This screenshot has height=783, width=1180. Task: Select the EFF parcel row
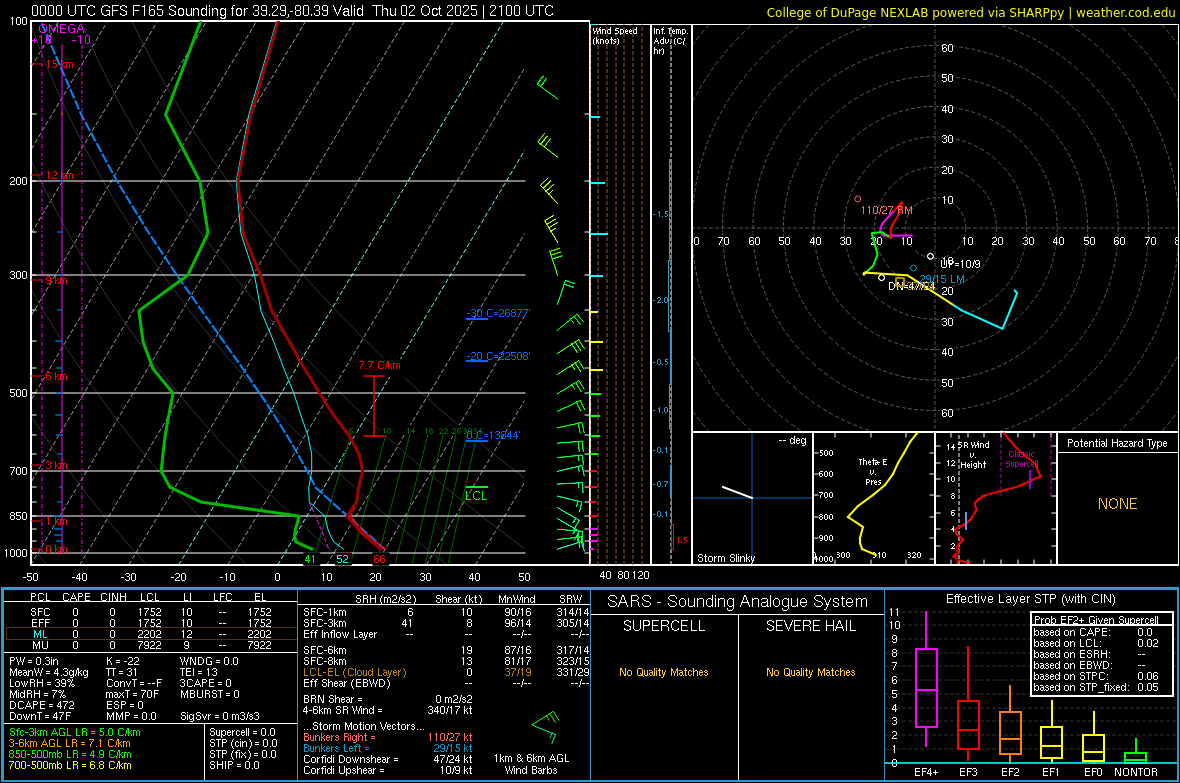point(151,623)
